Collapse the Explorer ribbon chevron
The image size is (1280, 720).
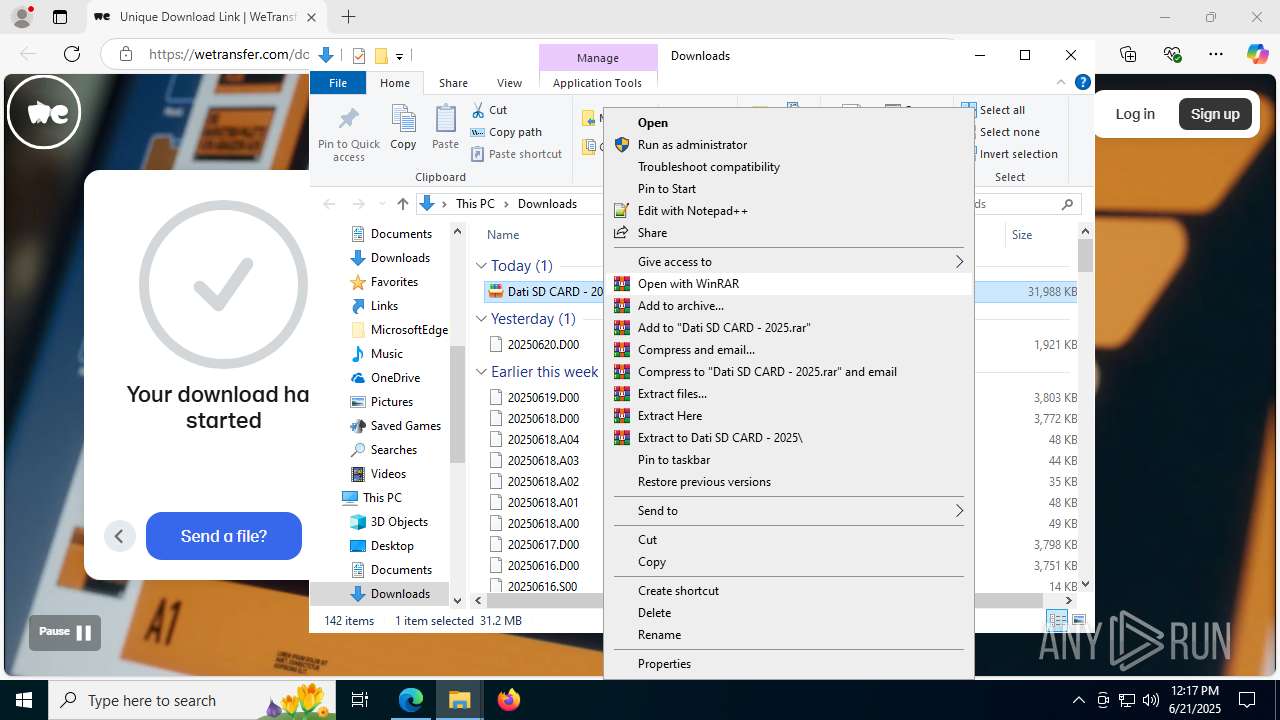click(x=1061, y=83)
